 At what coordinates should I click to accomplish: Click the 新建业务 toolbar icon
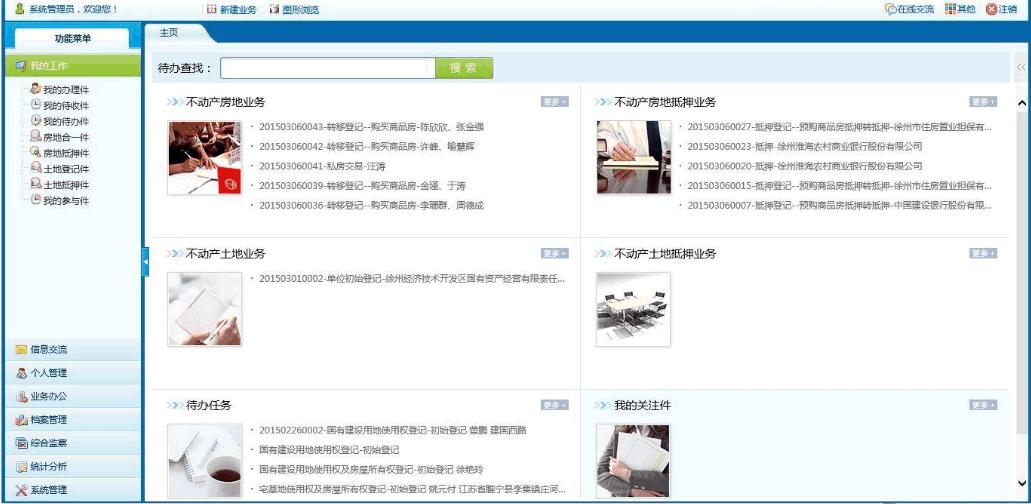pos(211,9)
